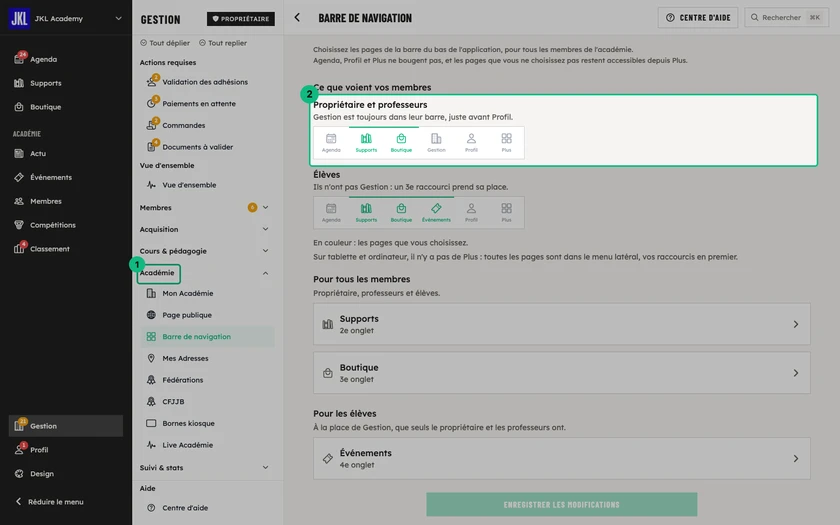Click Enregistrer les modifications
Screen dimensions: 840x525
[x=561, y=505]
